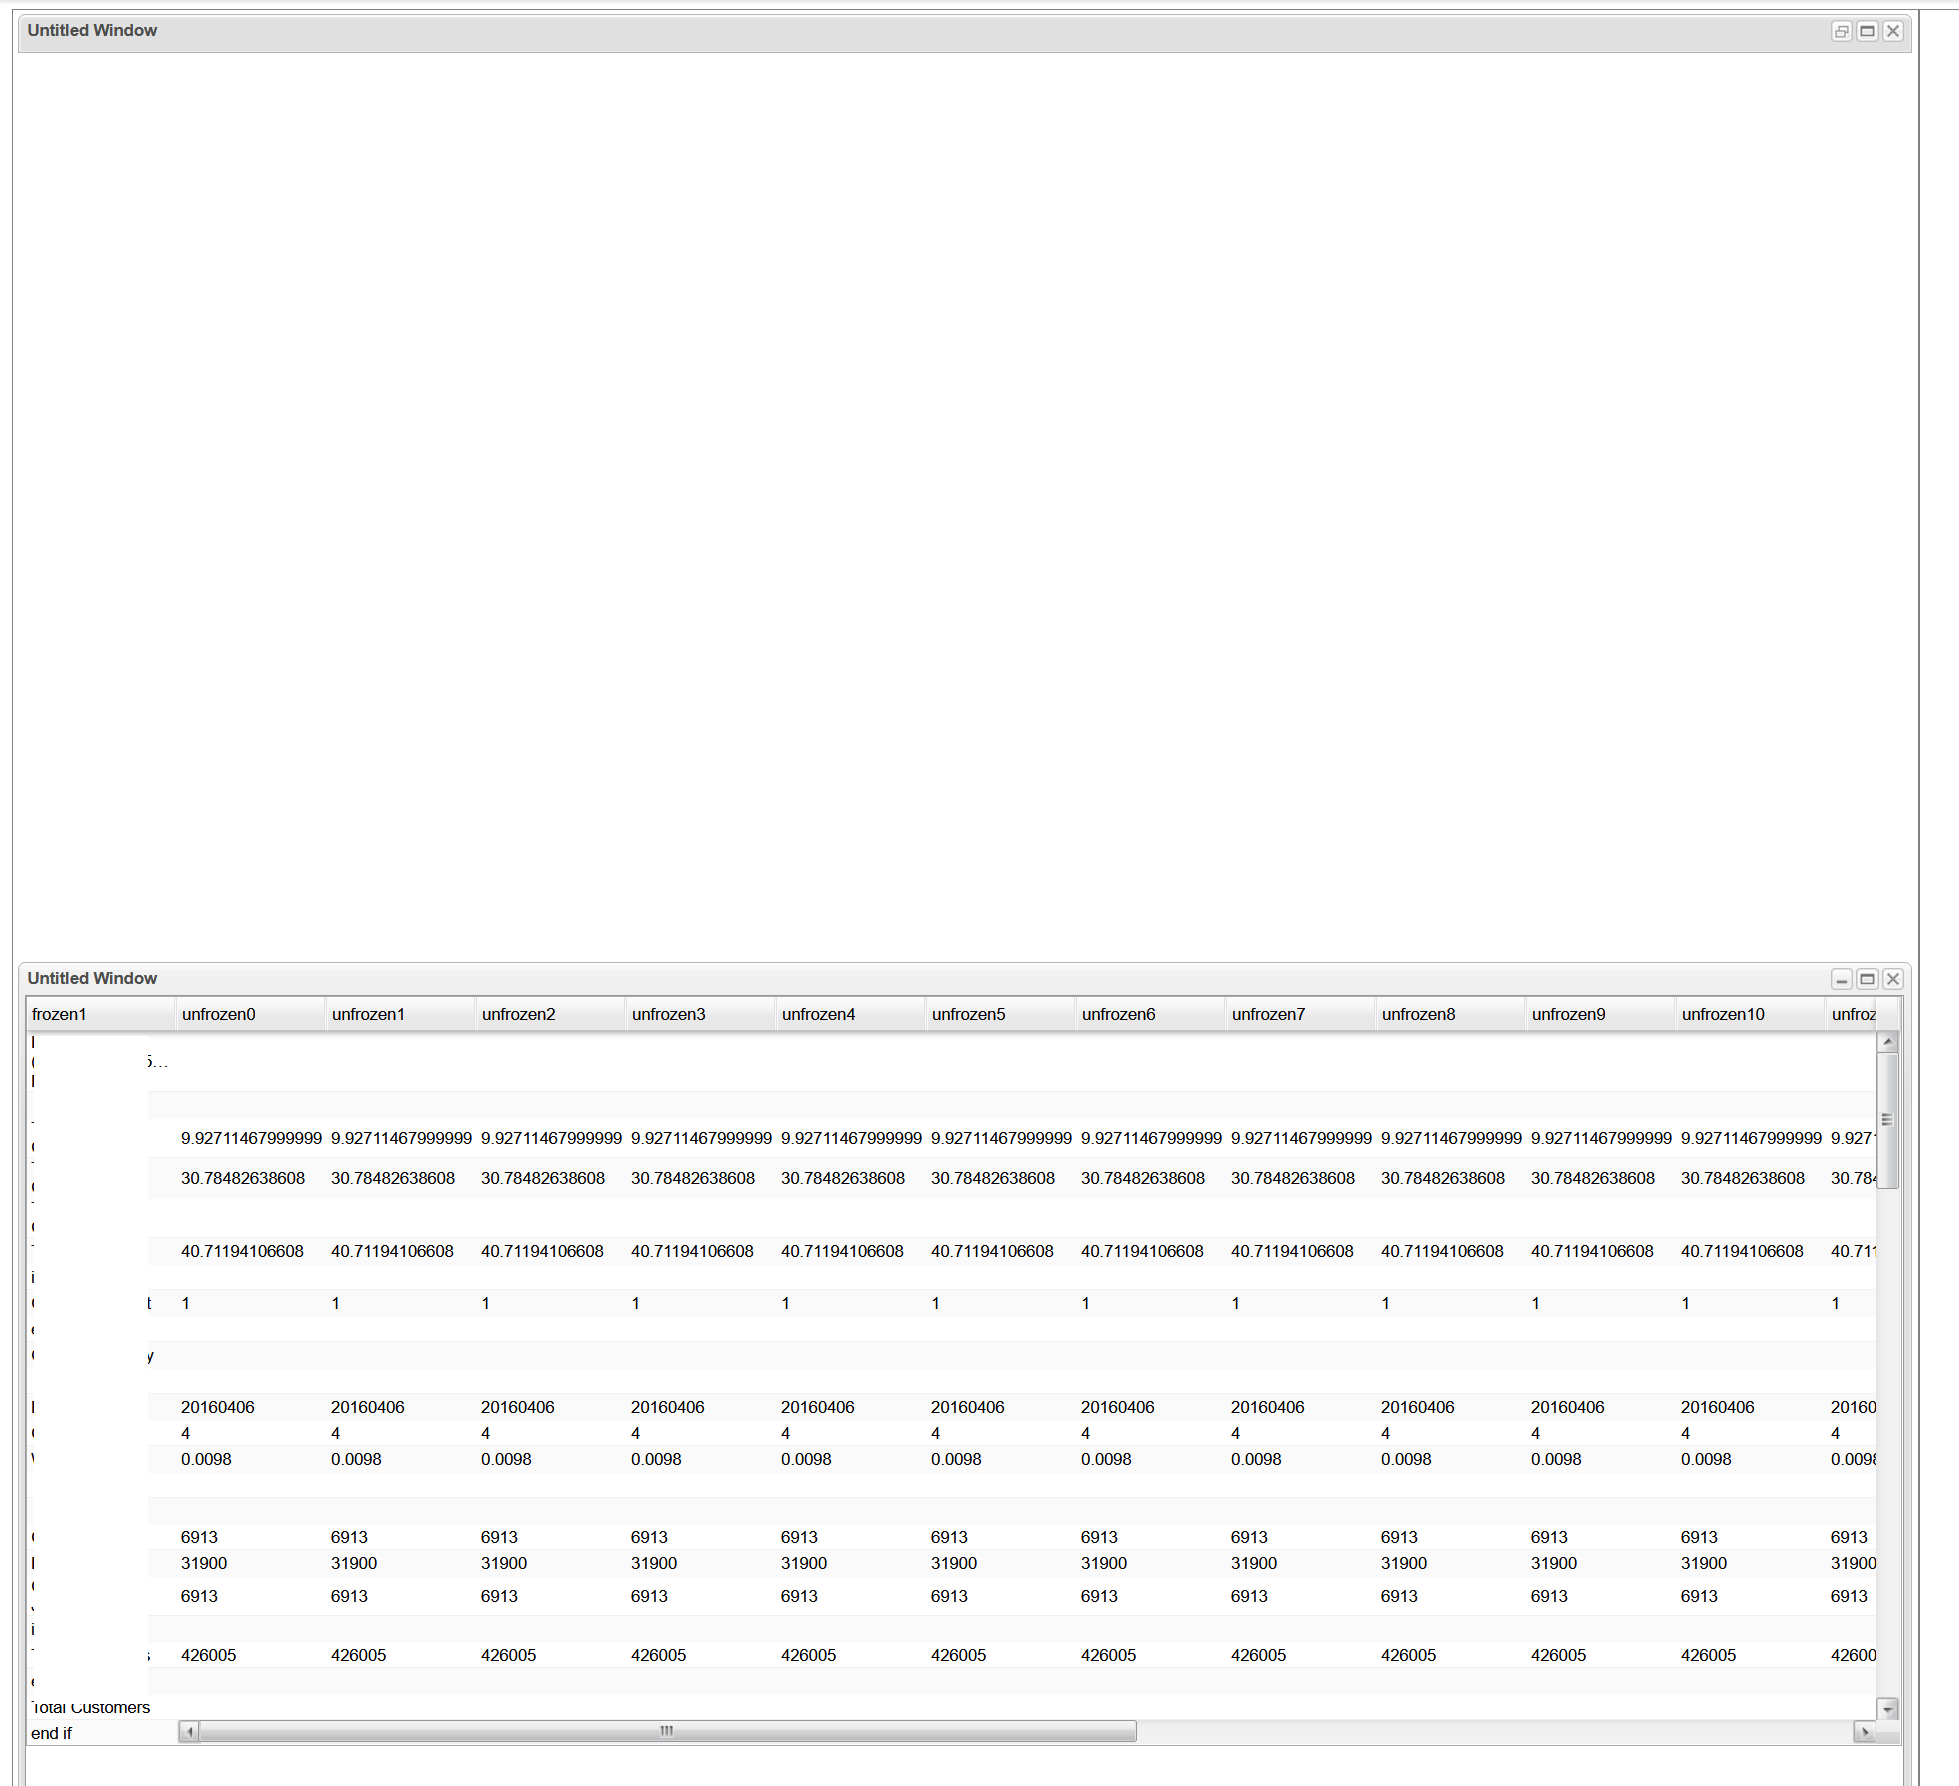This screenshot has width=1959, height=1786.
Task: Select 0.0098 cell under unfrozen7
Action: pos(1301,1459)
